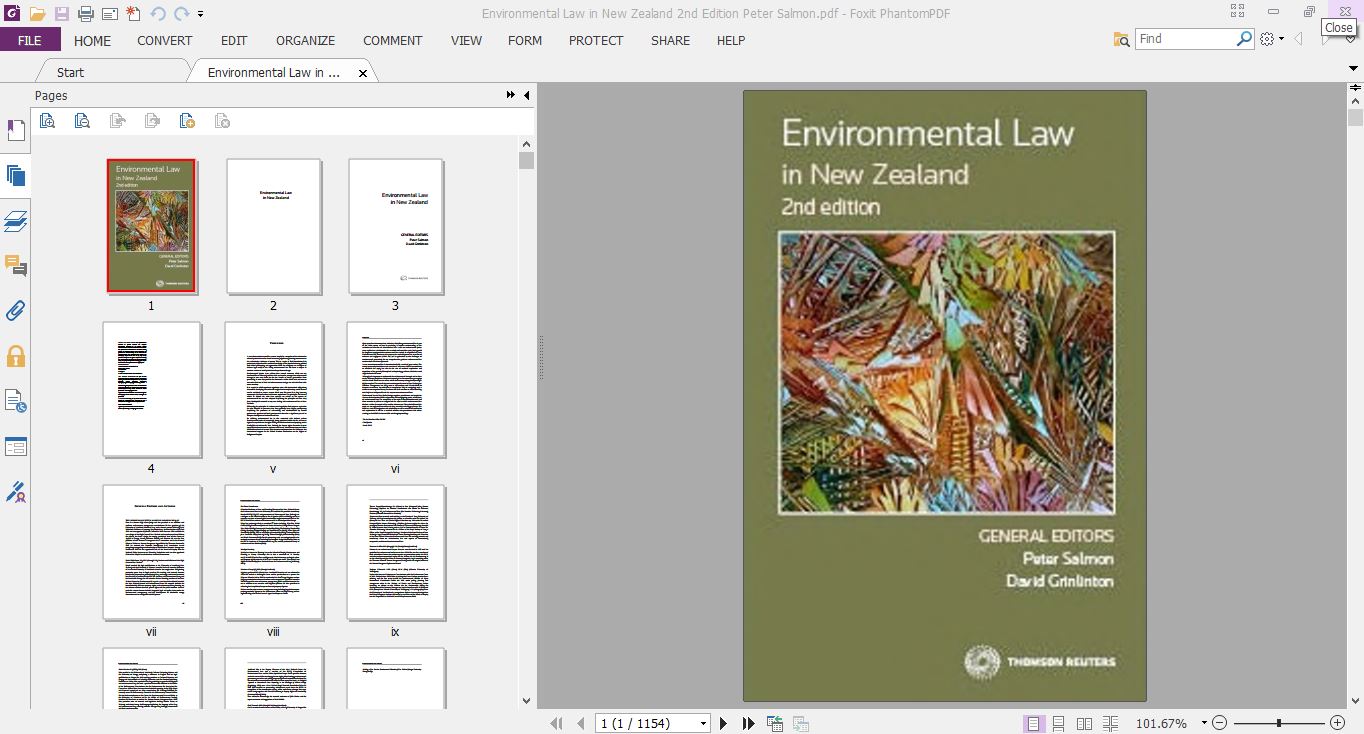Open the EDIT ribbon tab
1364x734 pixels.
click(234, 40)
